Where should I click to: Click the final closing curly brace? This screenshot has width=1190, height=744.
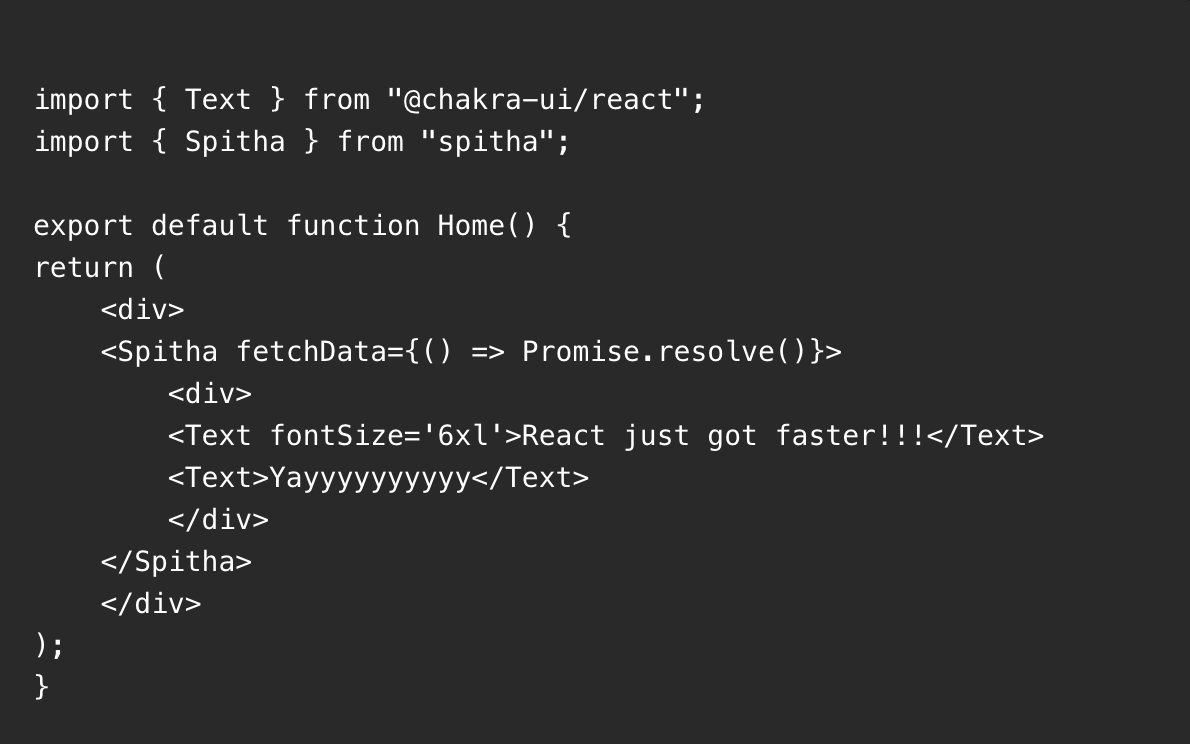(42, 687)
